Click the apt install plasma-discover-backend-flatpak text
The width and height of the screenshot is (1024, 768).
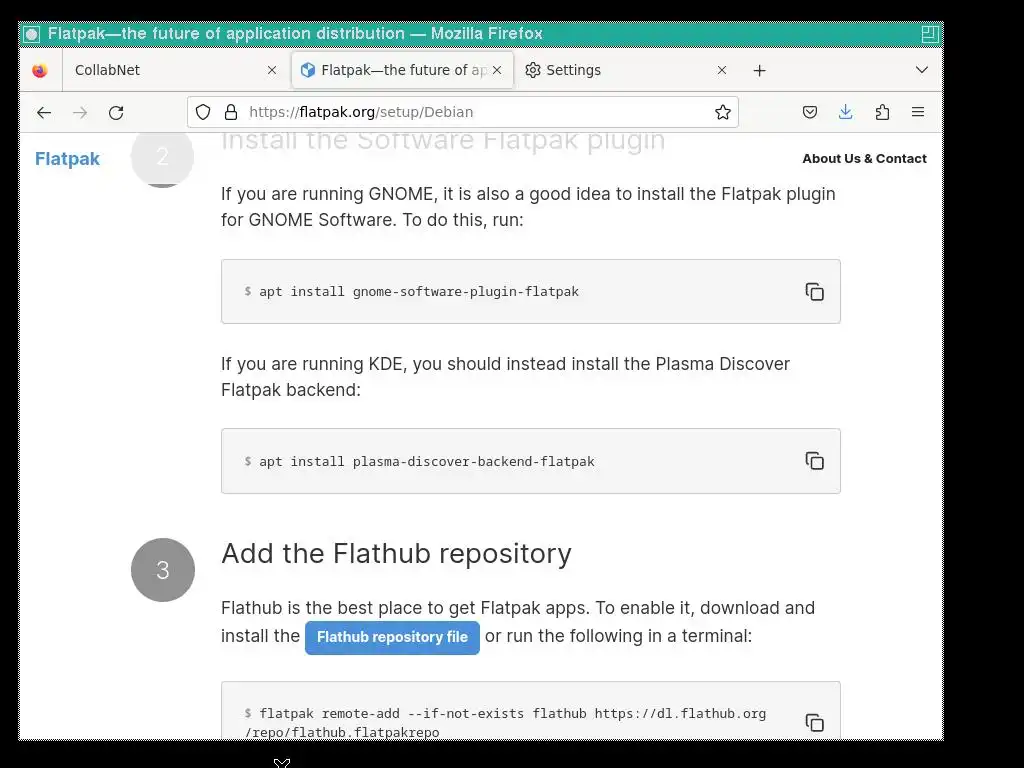(x=426, y=461)
